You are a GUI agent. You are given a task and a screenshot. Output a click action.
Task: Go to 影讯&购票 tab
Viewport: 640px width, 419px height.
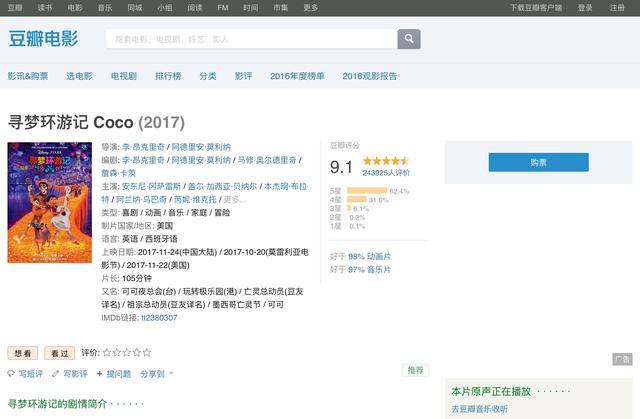coord(28,76)
